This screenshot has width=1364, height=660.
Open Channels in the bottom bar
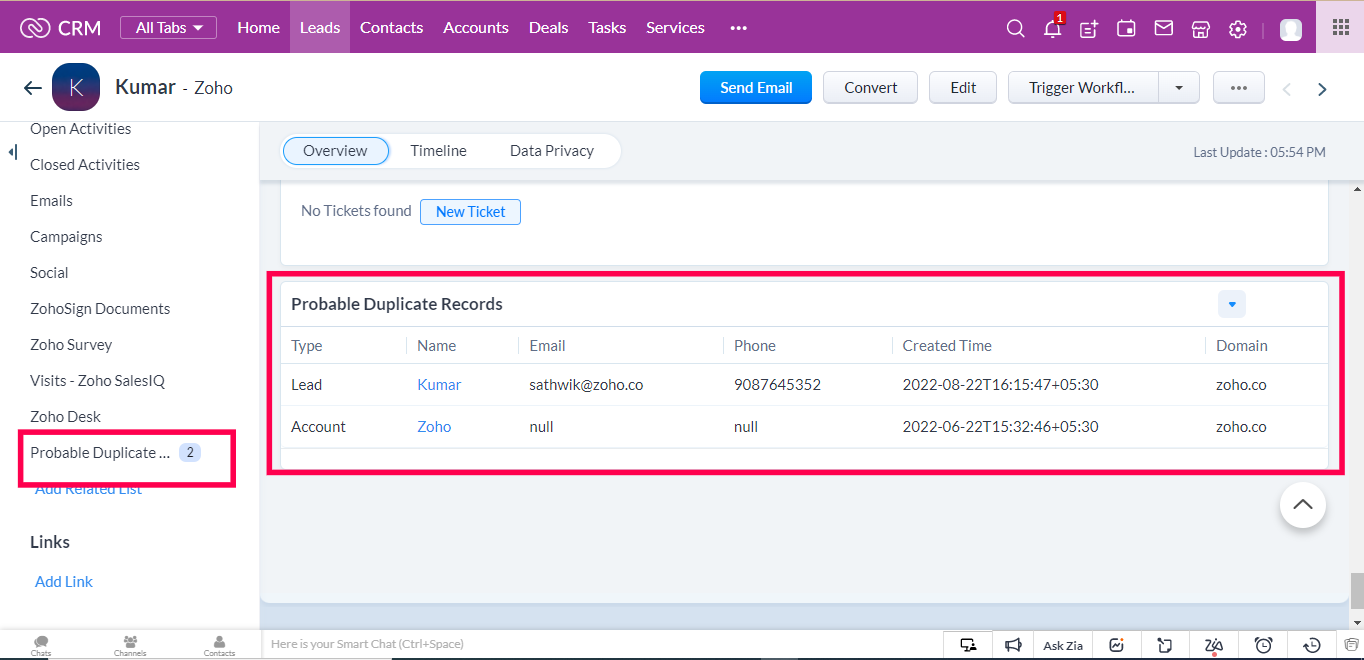point(130,645)
